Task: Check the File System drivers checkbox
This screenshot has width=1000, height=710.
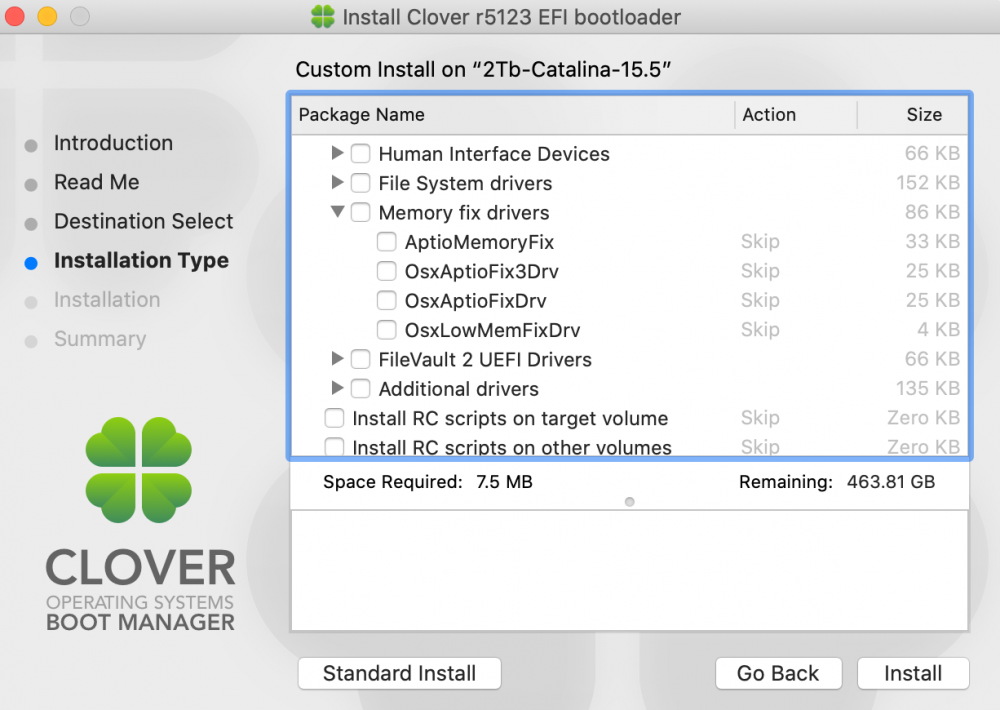Action: point(360,183)
